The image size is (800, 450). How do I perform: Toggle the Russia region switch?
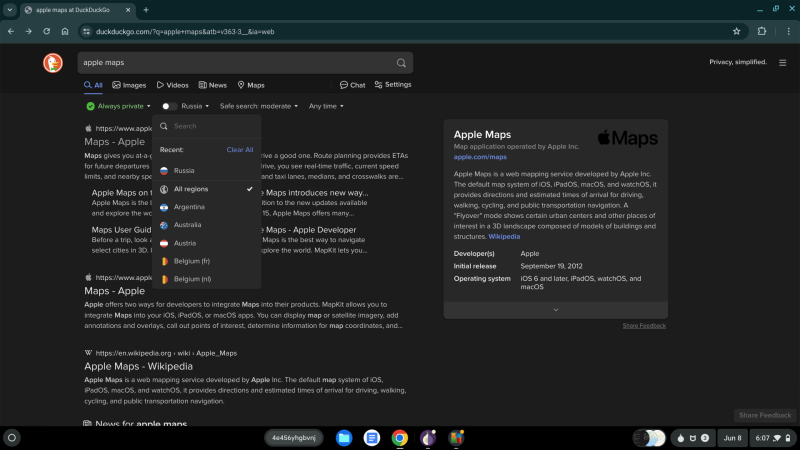(169, 106)
